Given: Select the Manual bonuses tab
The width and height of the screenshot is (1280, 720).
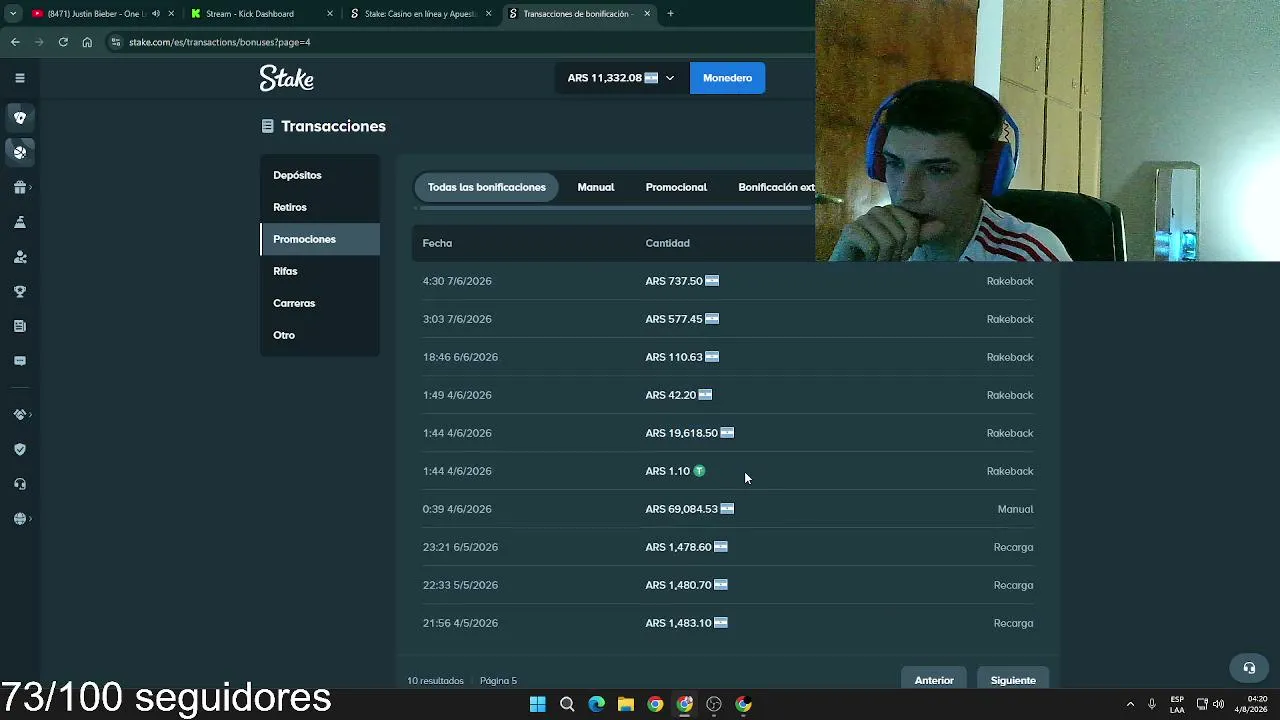Looking at the screenshot, I should (x=596, y=187).
